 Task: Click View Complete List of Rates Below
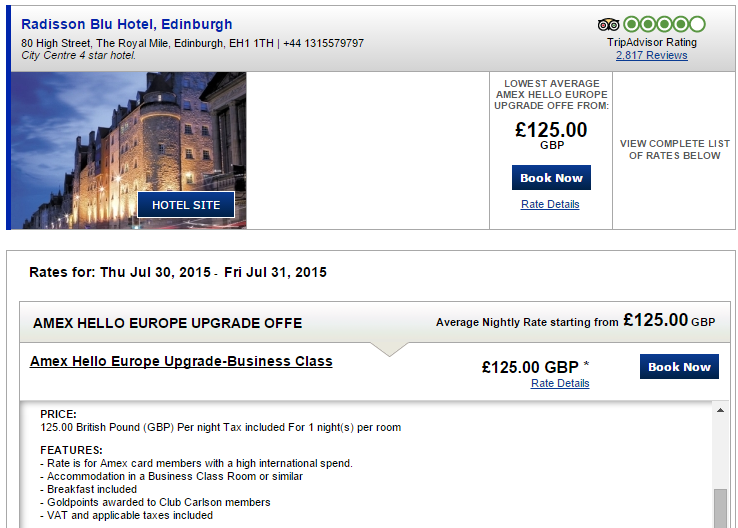pos(674,150)
